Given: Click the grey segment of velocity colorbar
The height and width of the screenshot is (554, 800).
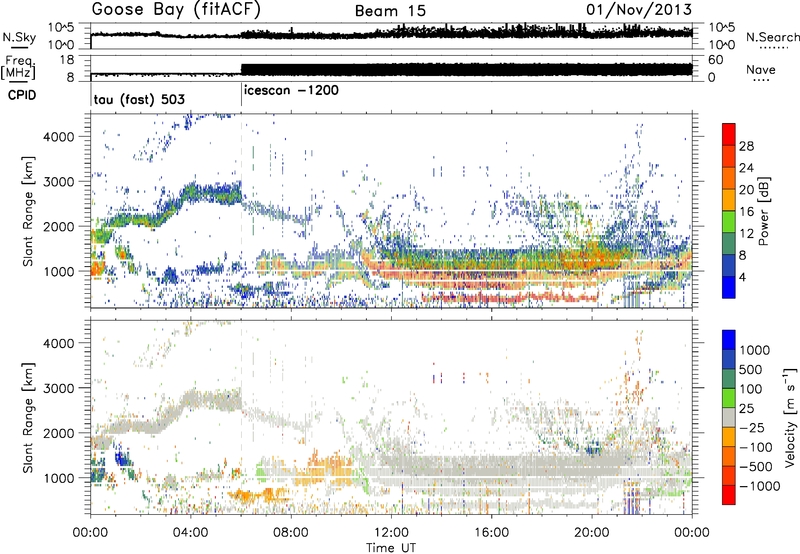Looking at the screenshot, I should click(729, 417).
